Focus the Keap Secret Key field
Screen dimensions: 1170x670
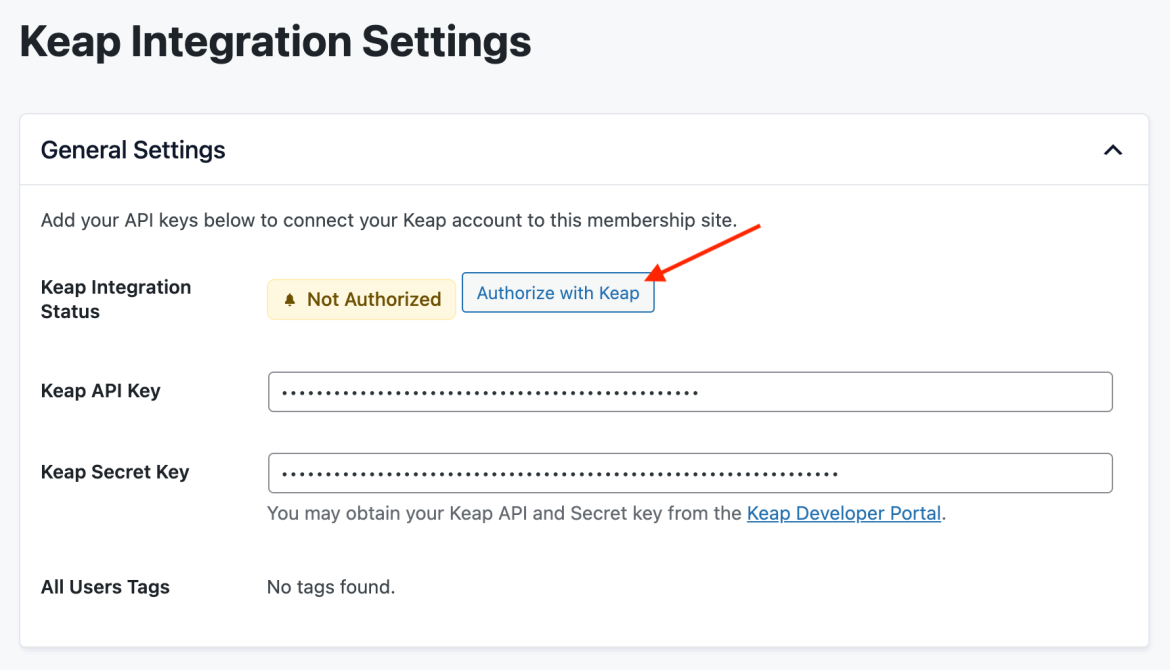click(x=690, y=472)
